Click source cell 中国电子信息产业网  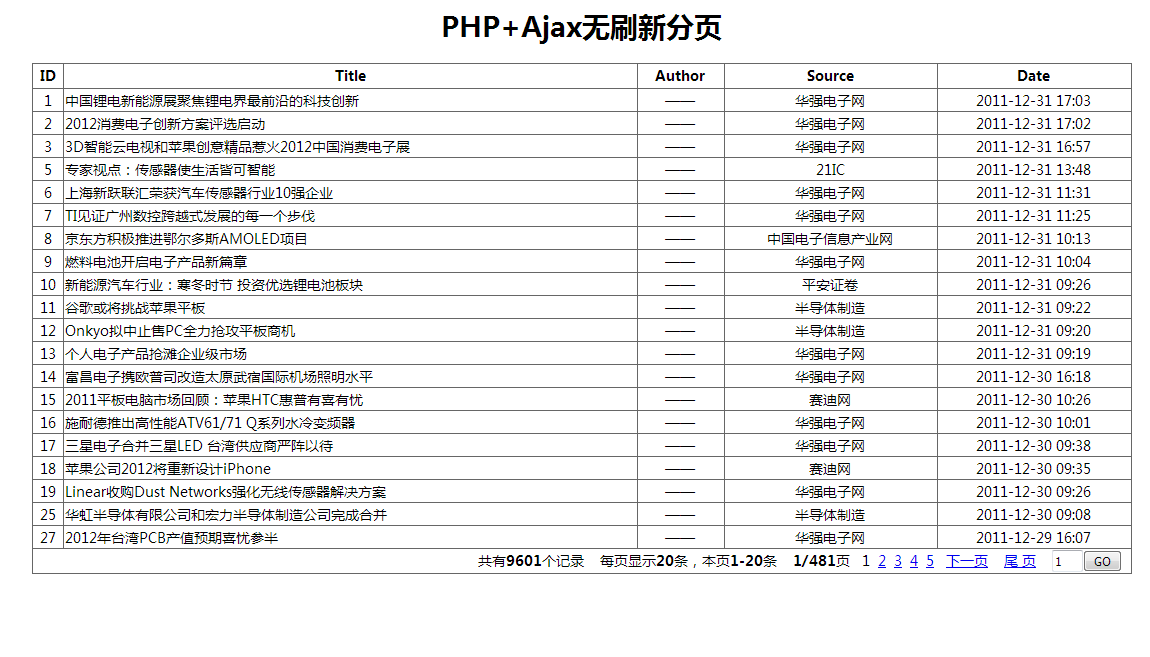pos(830,239)
